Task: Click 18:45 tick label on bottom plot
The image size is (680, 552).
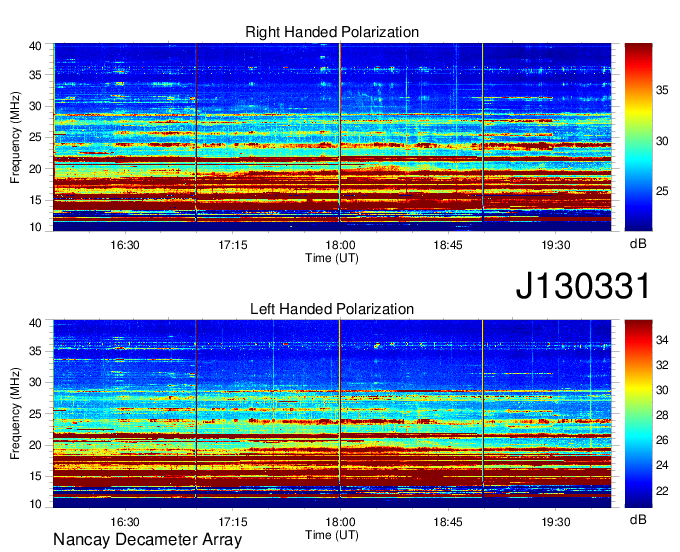Action: 448,522
